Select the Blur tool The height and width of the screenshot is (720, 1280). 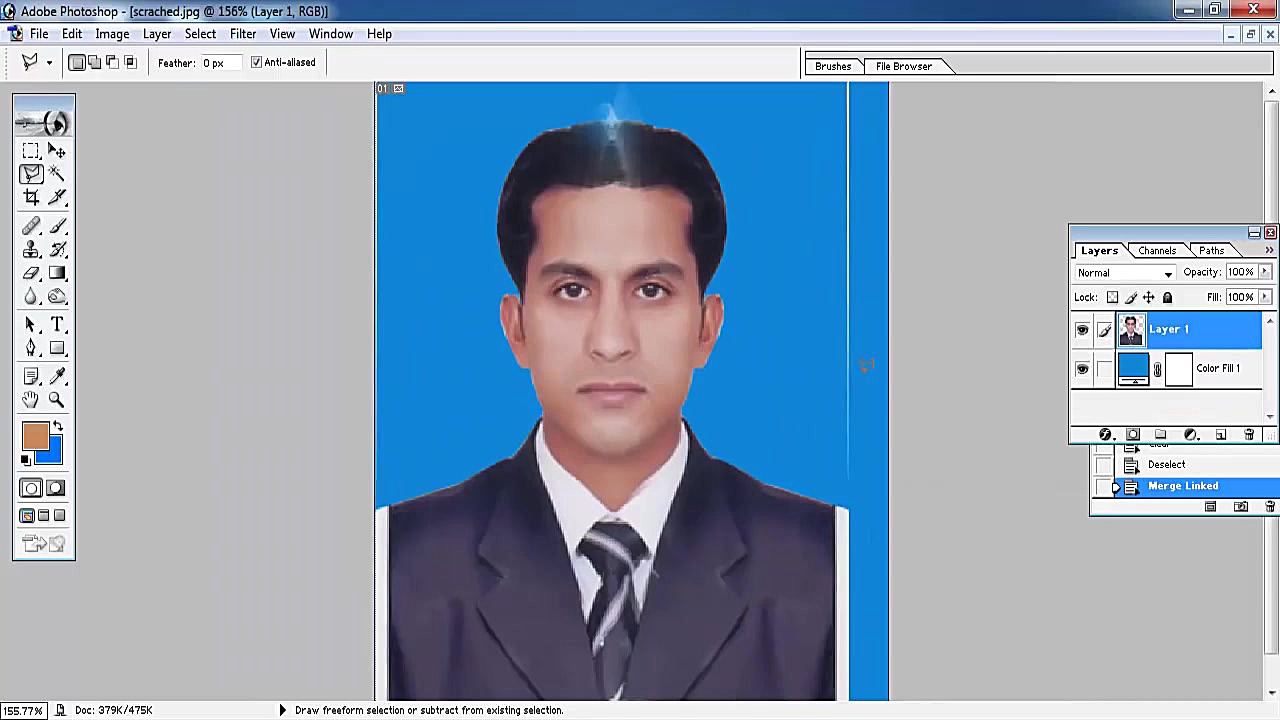pyautogui.click(x=31, y=297)
